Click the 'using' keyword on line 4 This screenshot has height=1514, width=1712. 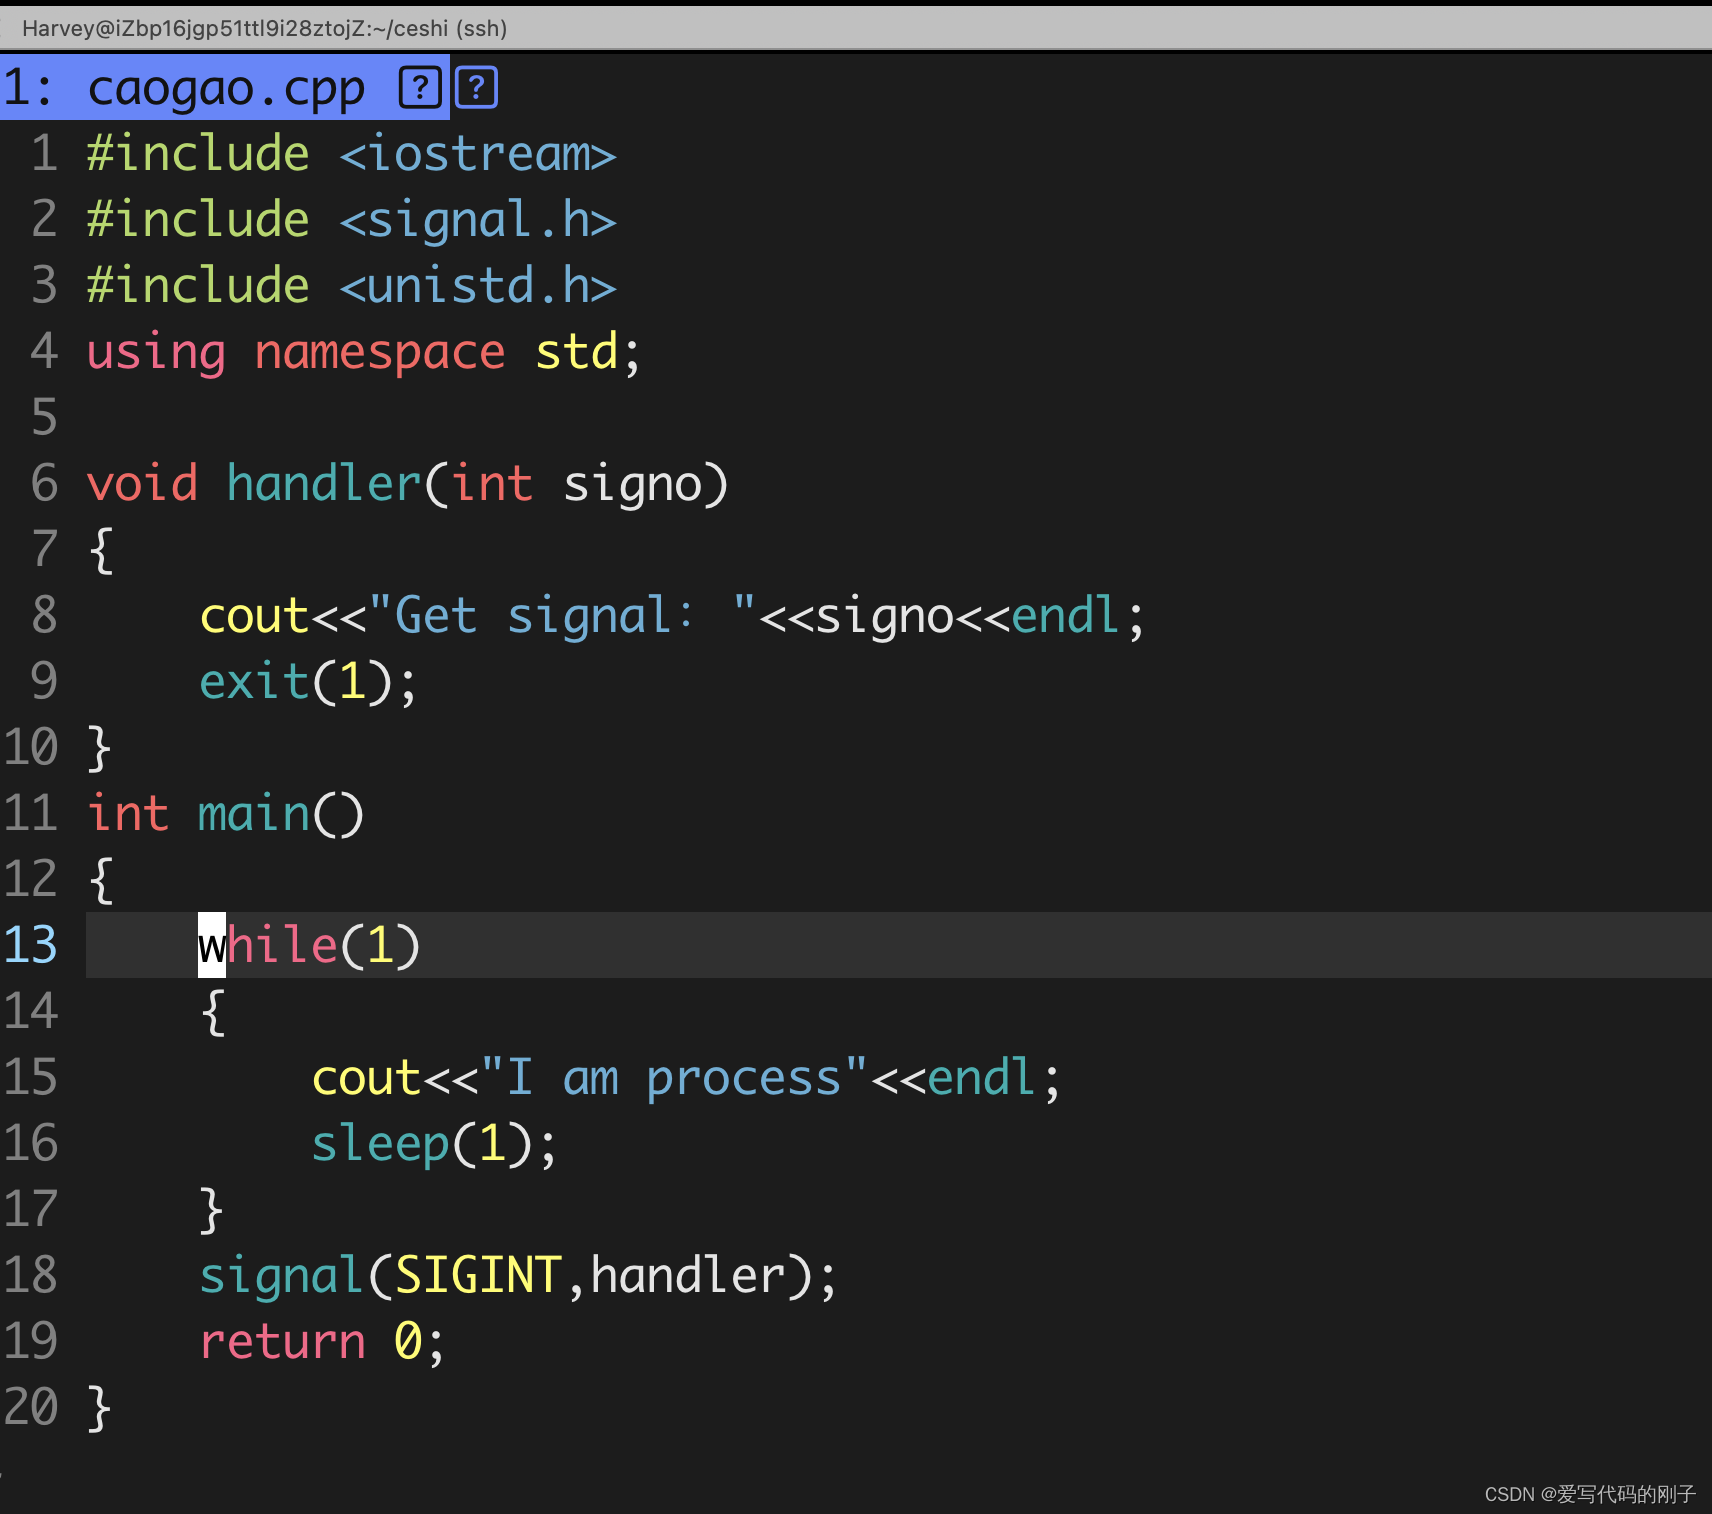pos(156,352)
